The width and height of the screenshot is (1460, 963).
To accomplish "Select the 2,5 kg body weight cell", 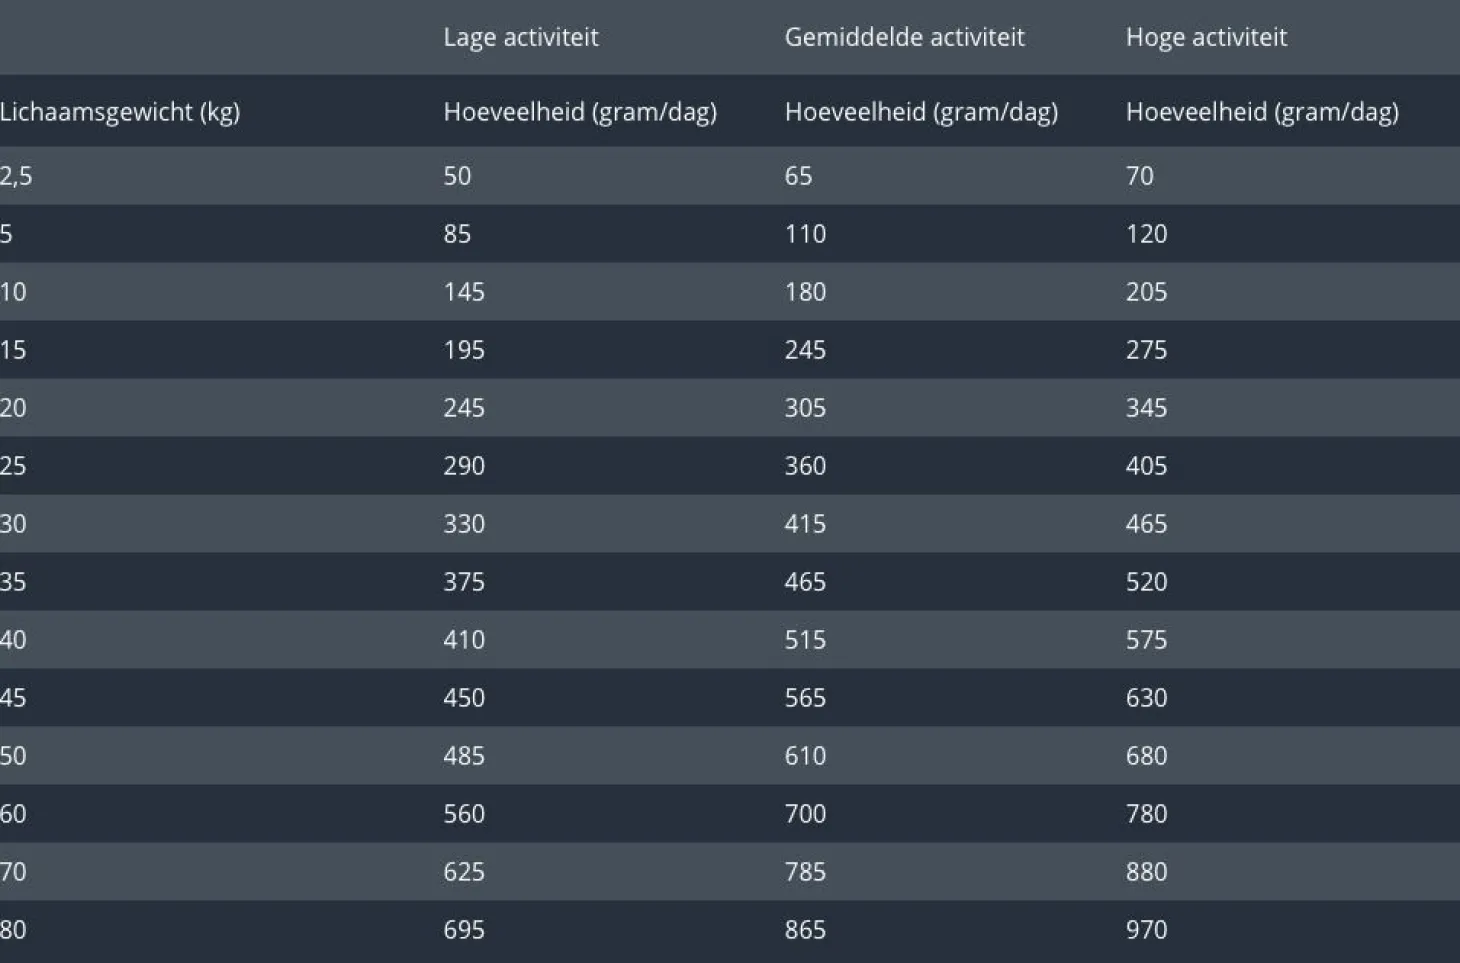I will click(16, 176).
